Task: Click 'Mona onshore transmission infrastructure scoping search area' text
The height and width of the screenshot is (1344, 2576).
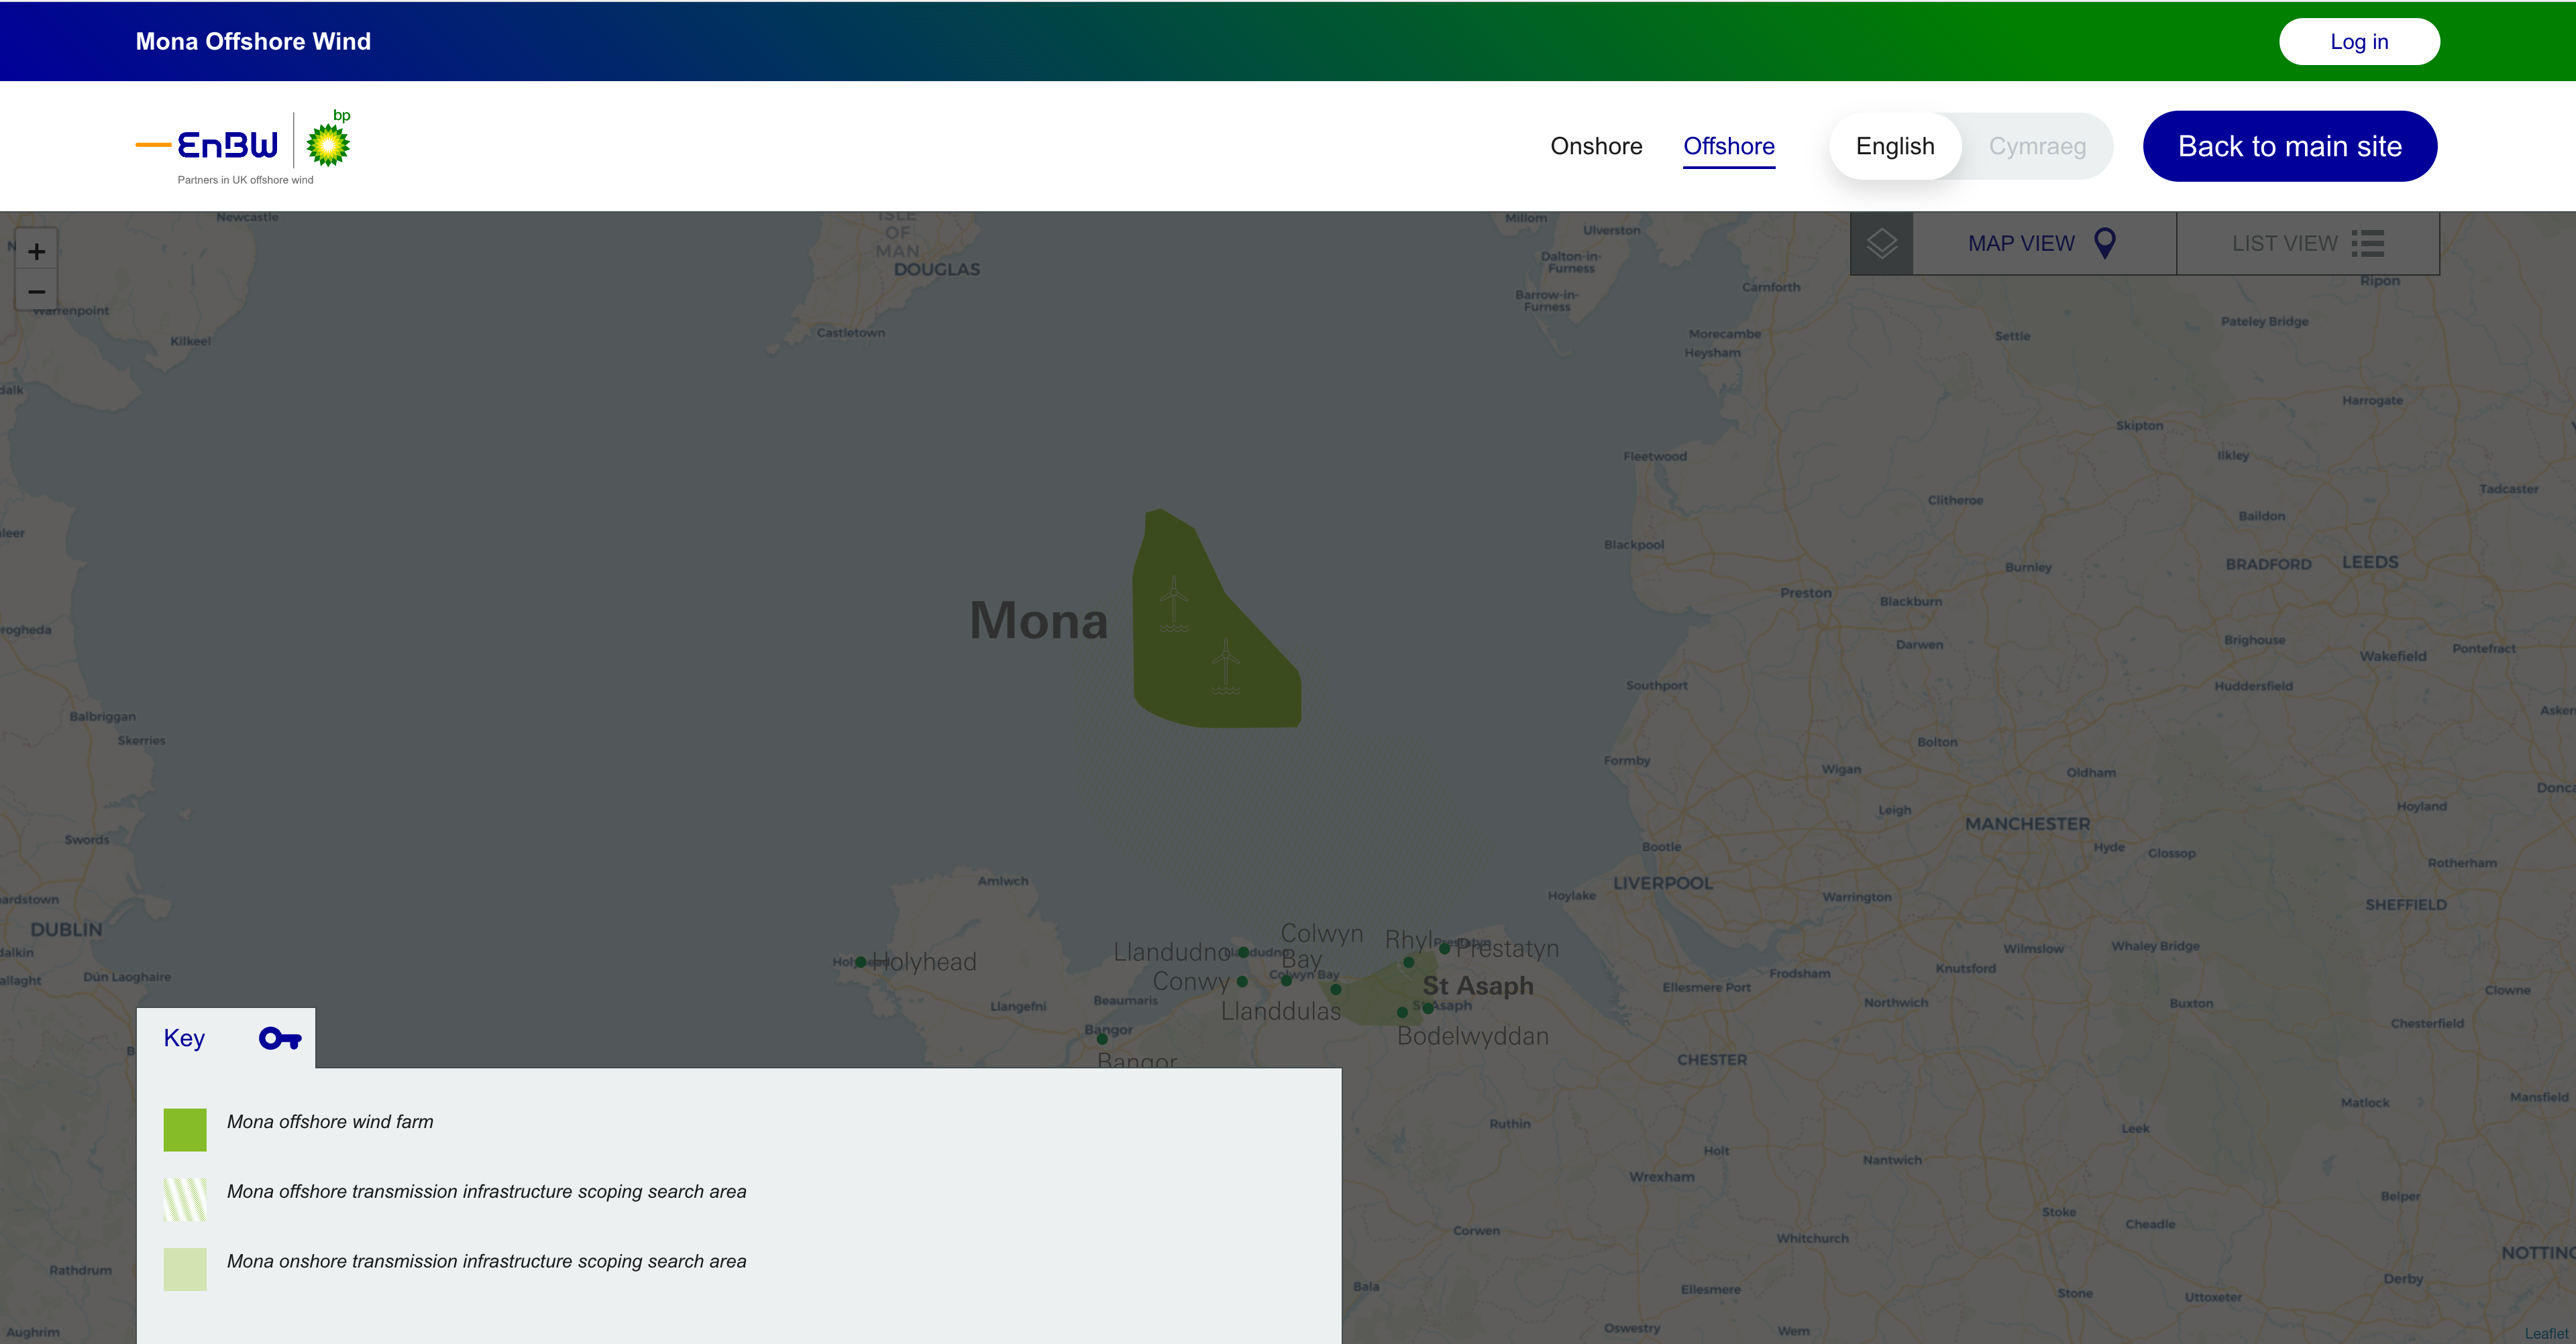Action: pyautogui.click(x=486, y=1262)
